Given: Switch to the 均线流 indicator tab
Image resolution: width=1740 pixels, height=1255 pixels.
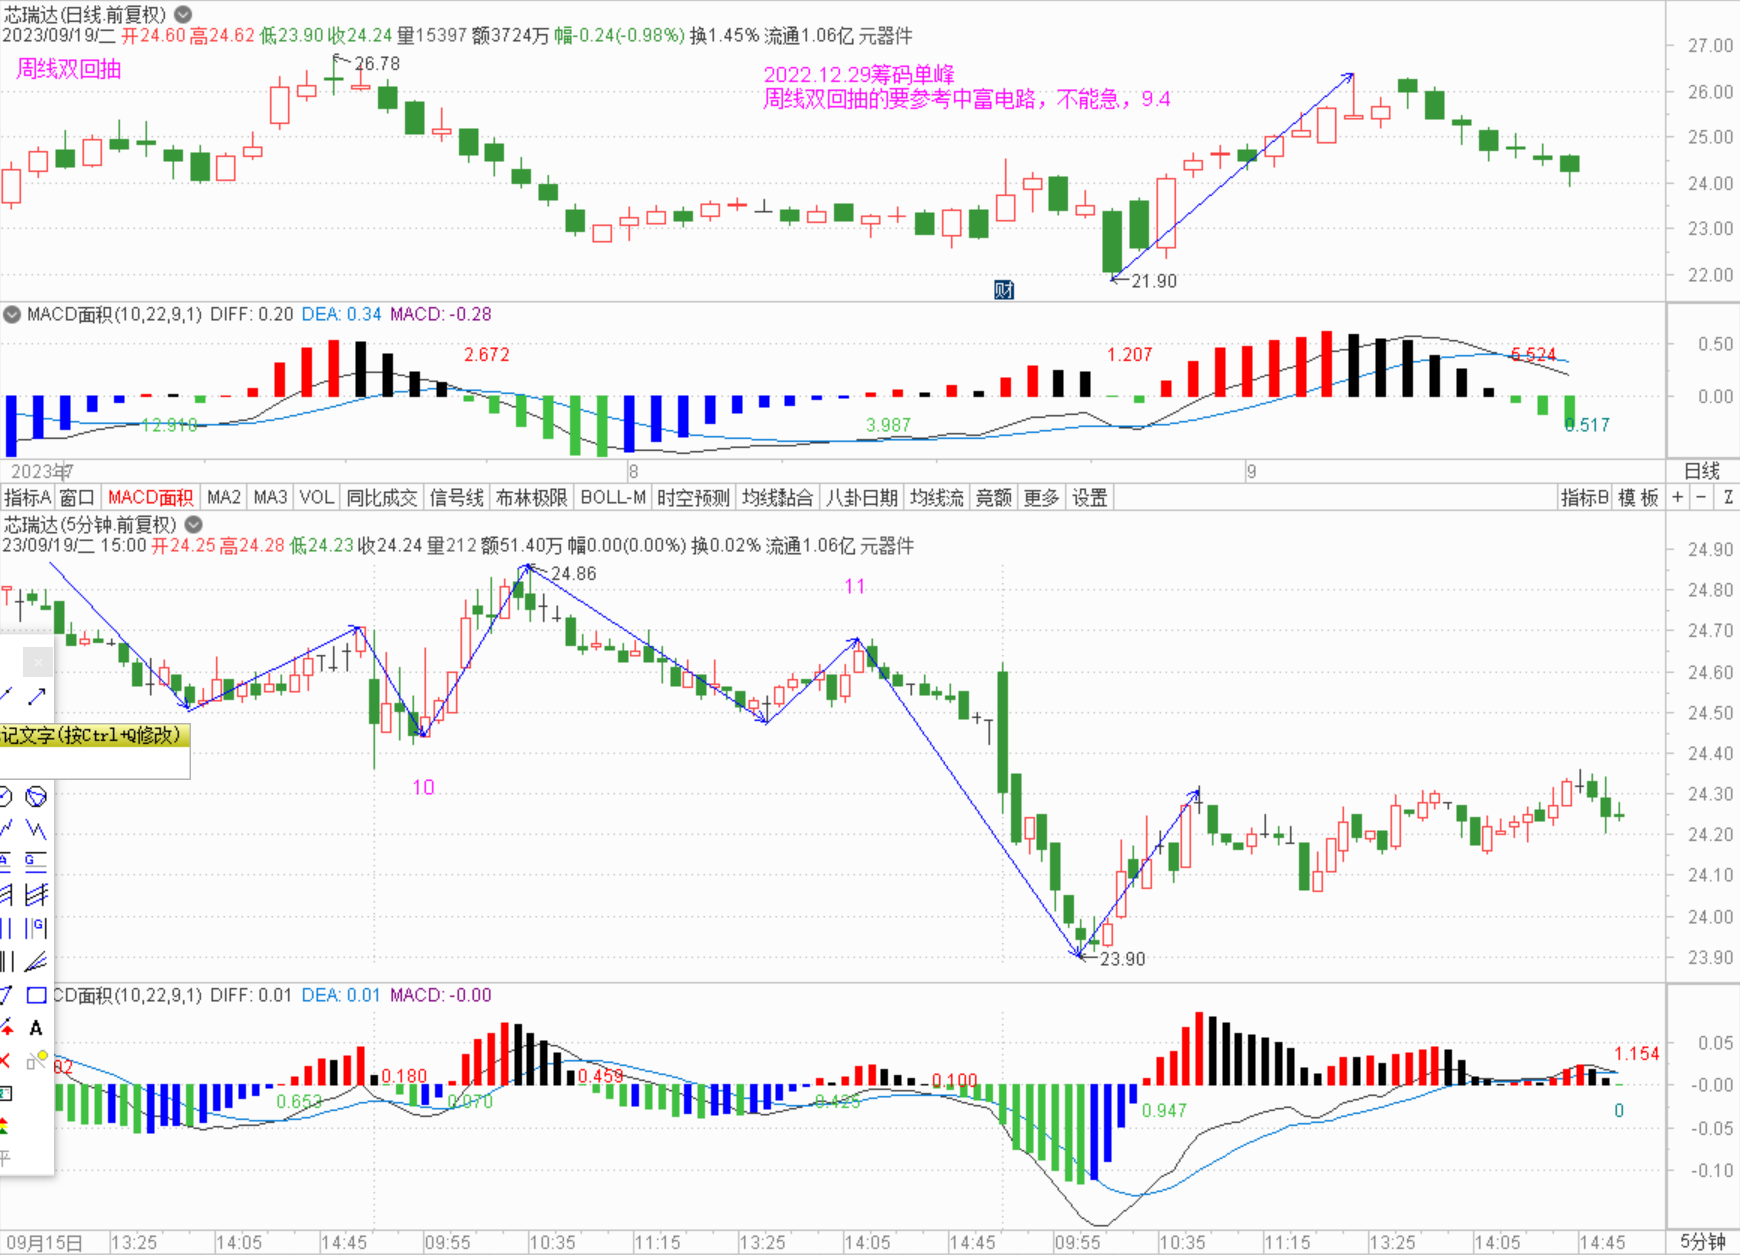Looking at the screenshot, I should pos(937,498).
